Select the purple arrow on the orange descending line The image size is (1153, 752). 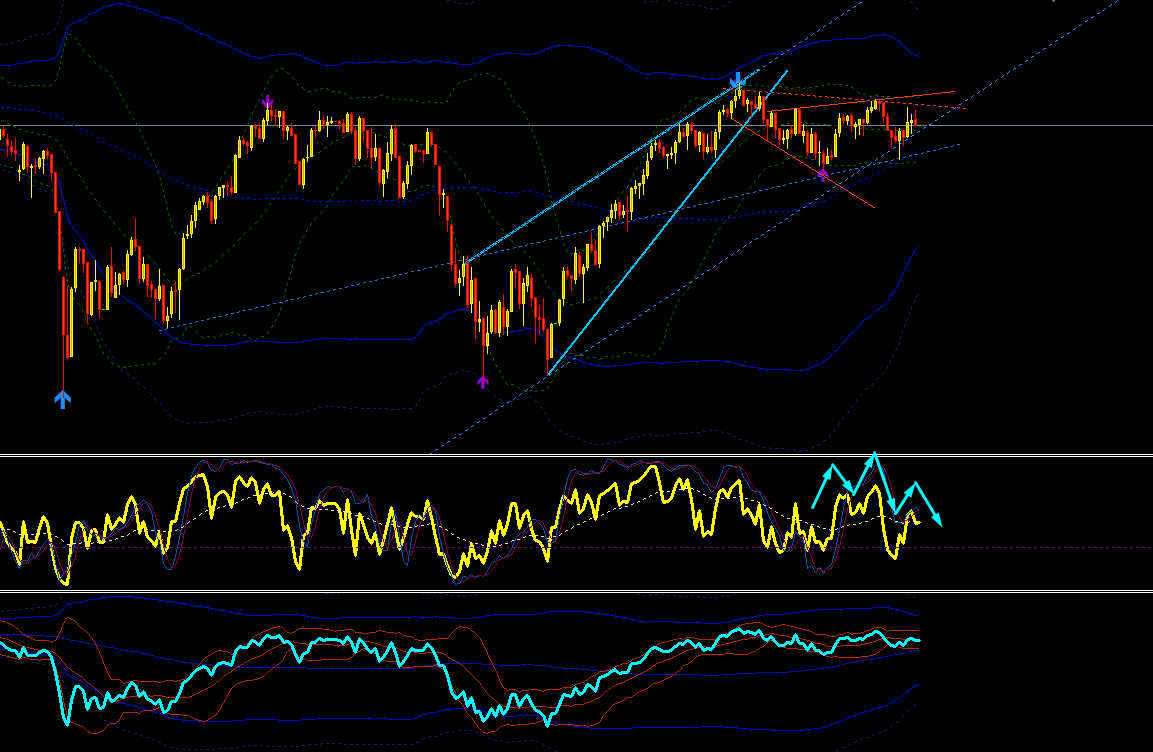[x=822, y=174]
